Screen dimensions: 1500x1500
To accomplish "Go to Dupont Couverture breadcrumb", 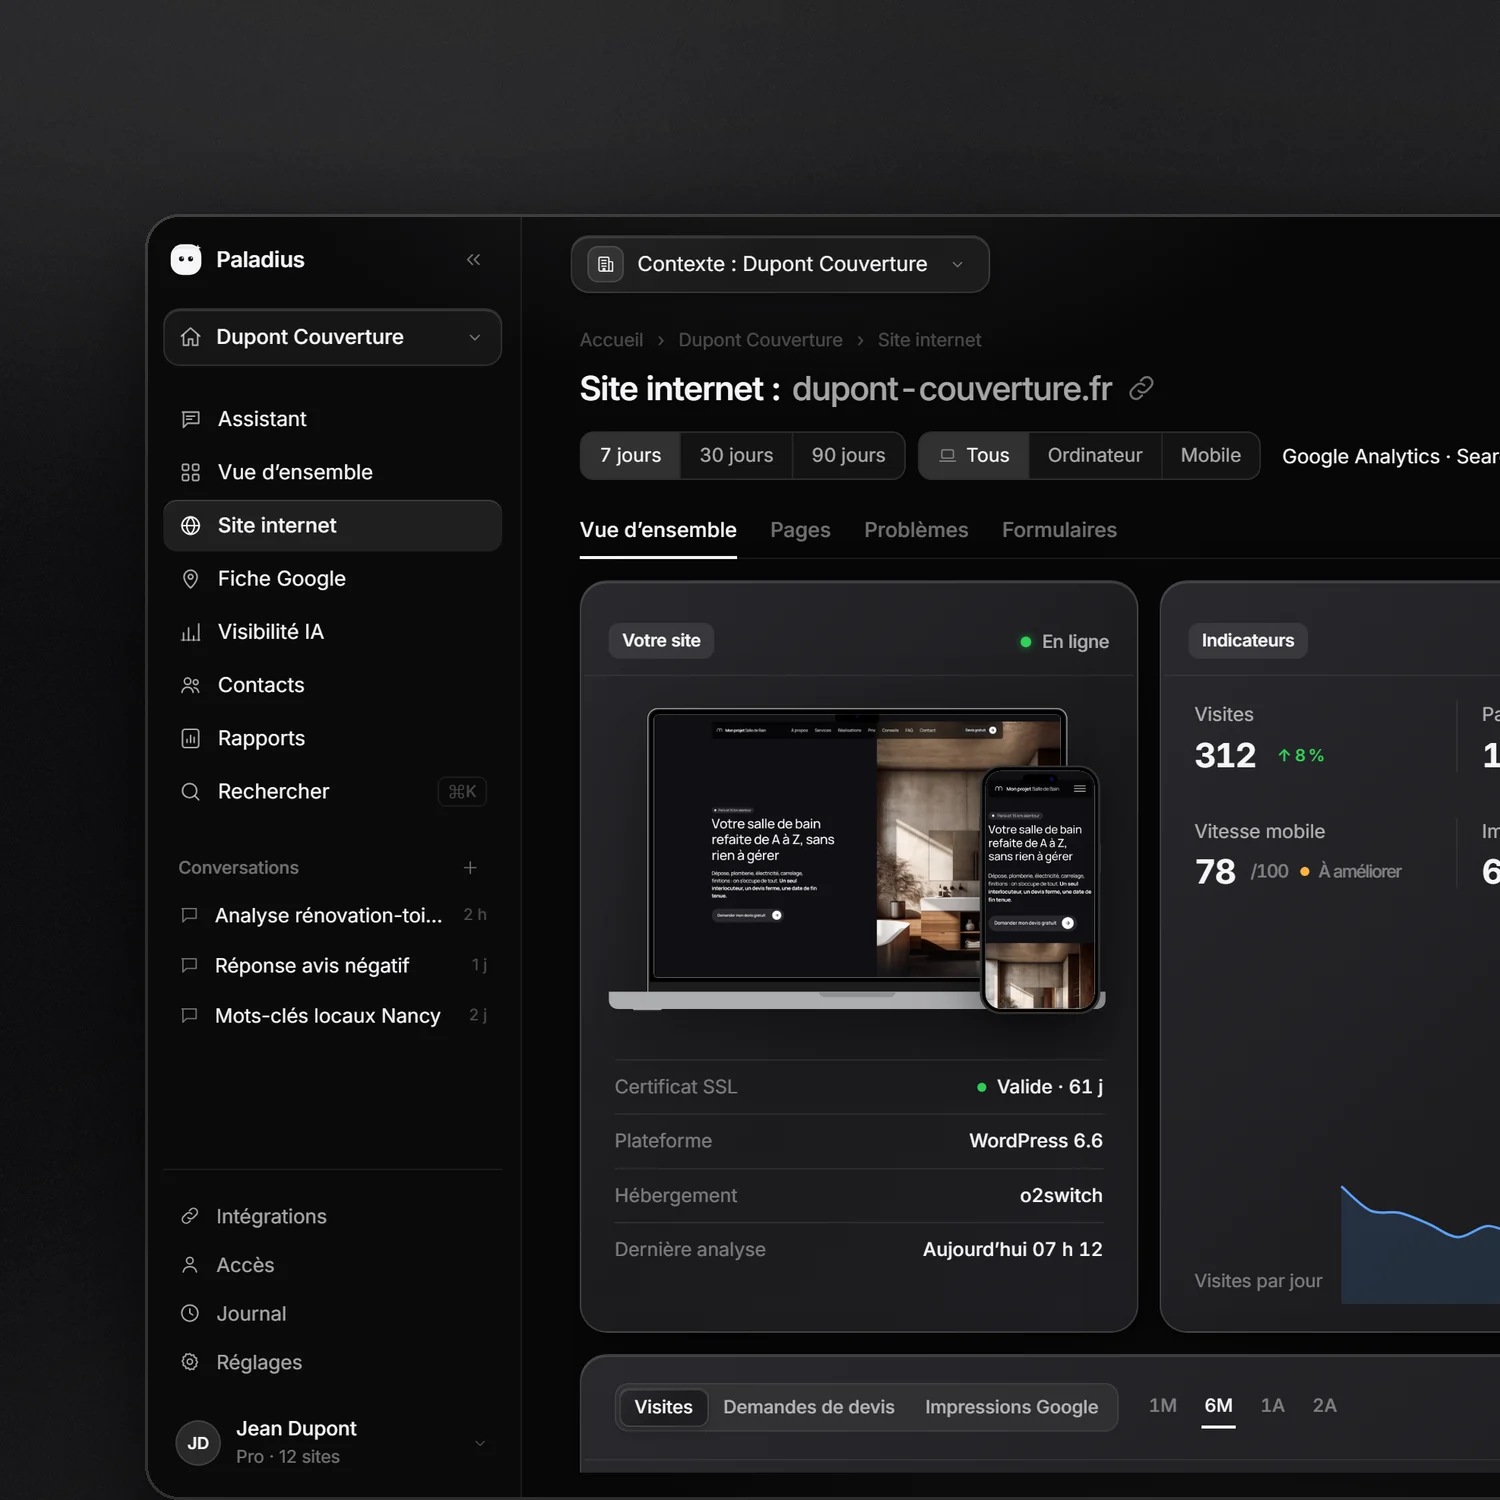I will [760, 340].
